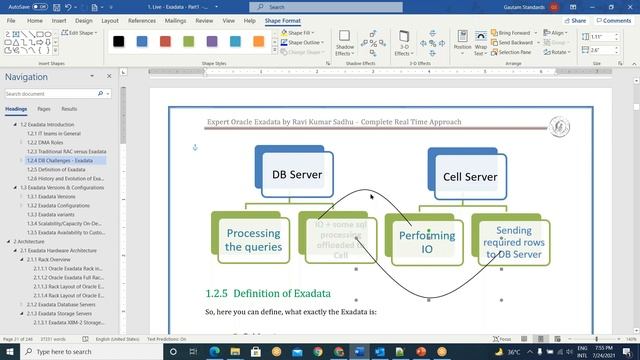Nudge the shadow down
This screenshot has width=640, height=360.
coord(373,53)
